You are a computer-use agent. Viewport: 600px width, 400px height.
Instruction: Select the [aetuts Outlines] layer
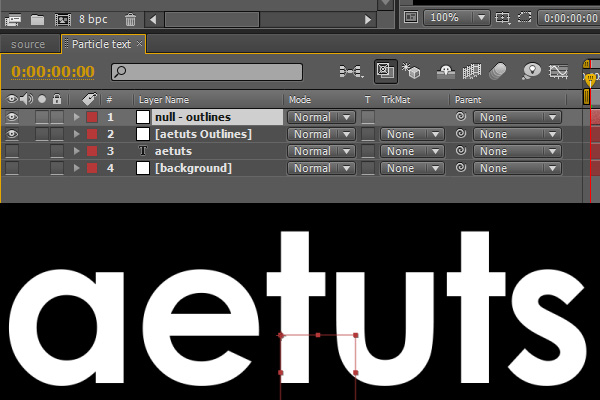click(x=203, y=134)
